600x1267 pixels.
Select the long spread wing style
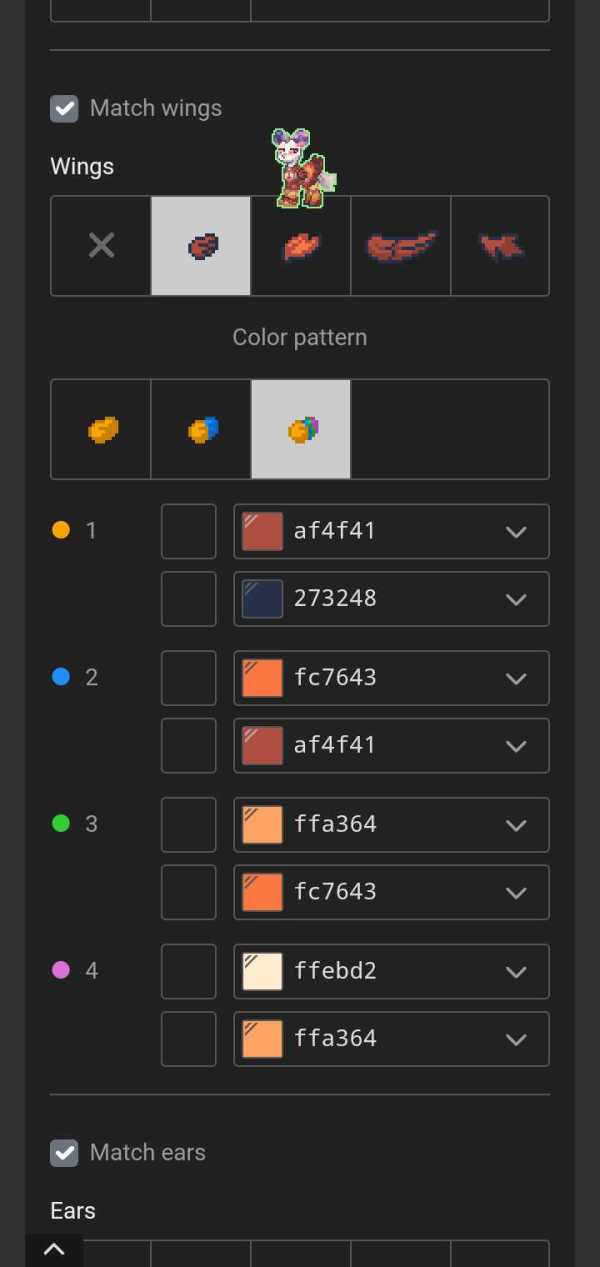pyautogui.click(x=401, y=246)
